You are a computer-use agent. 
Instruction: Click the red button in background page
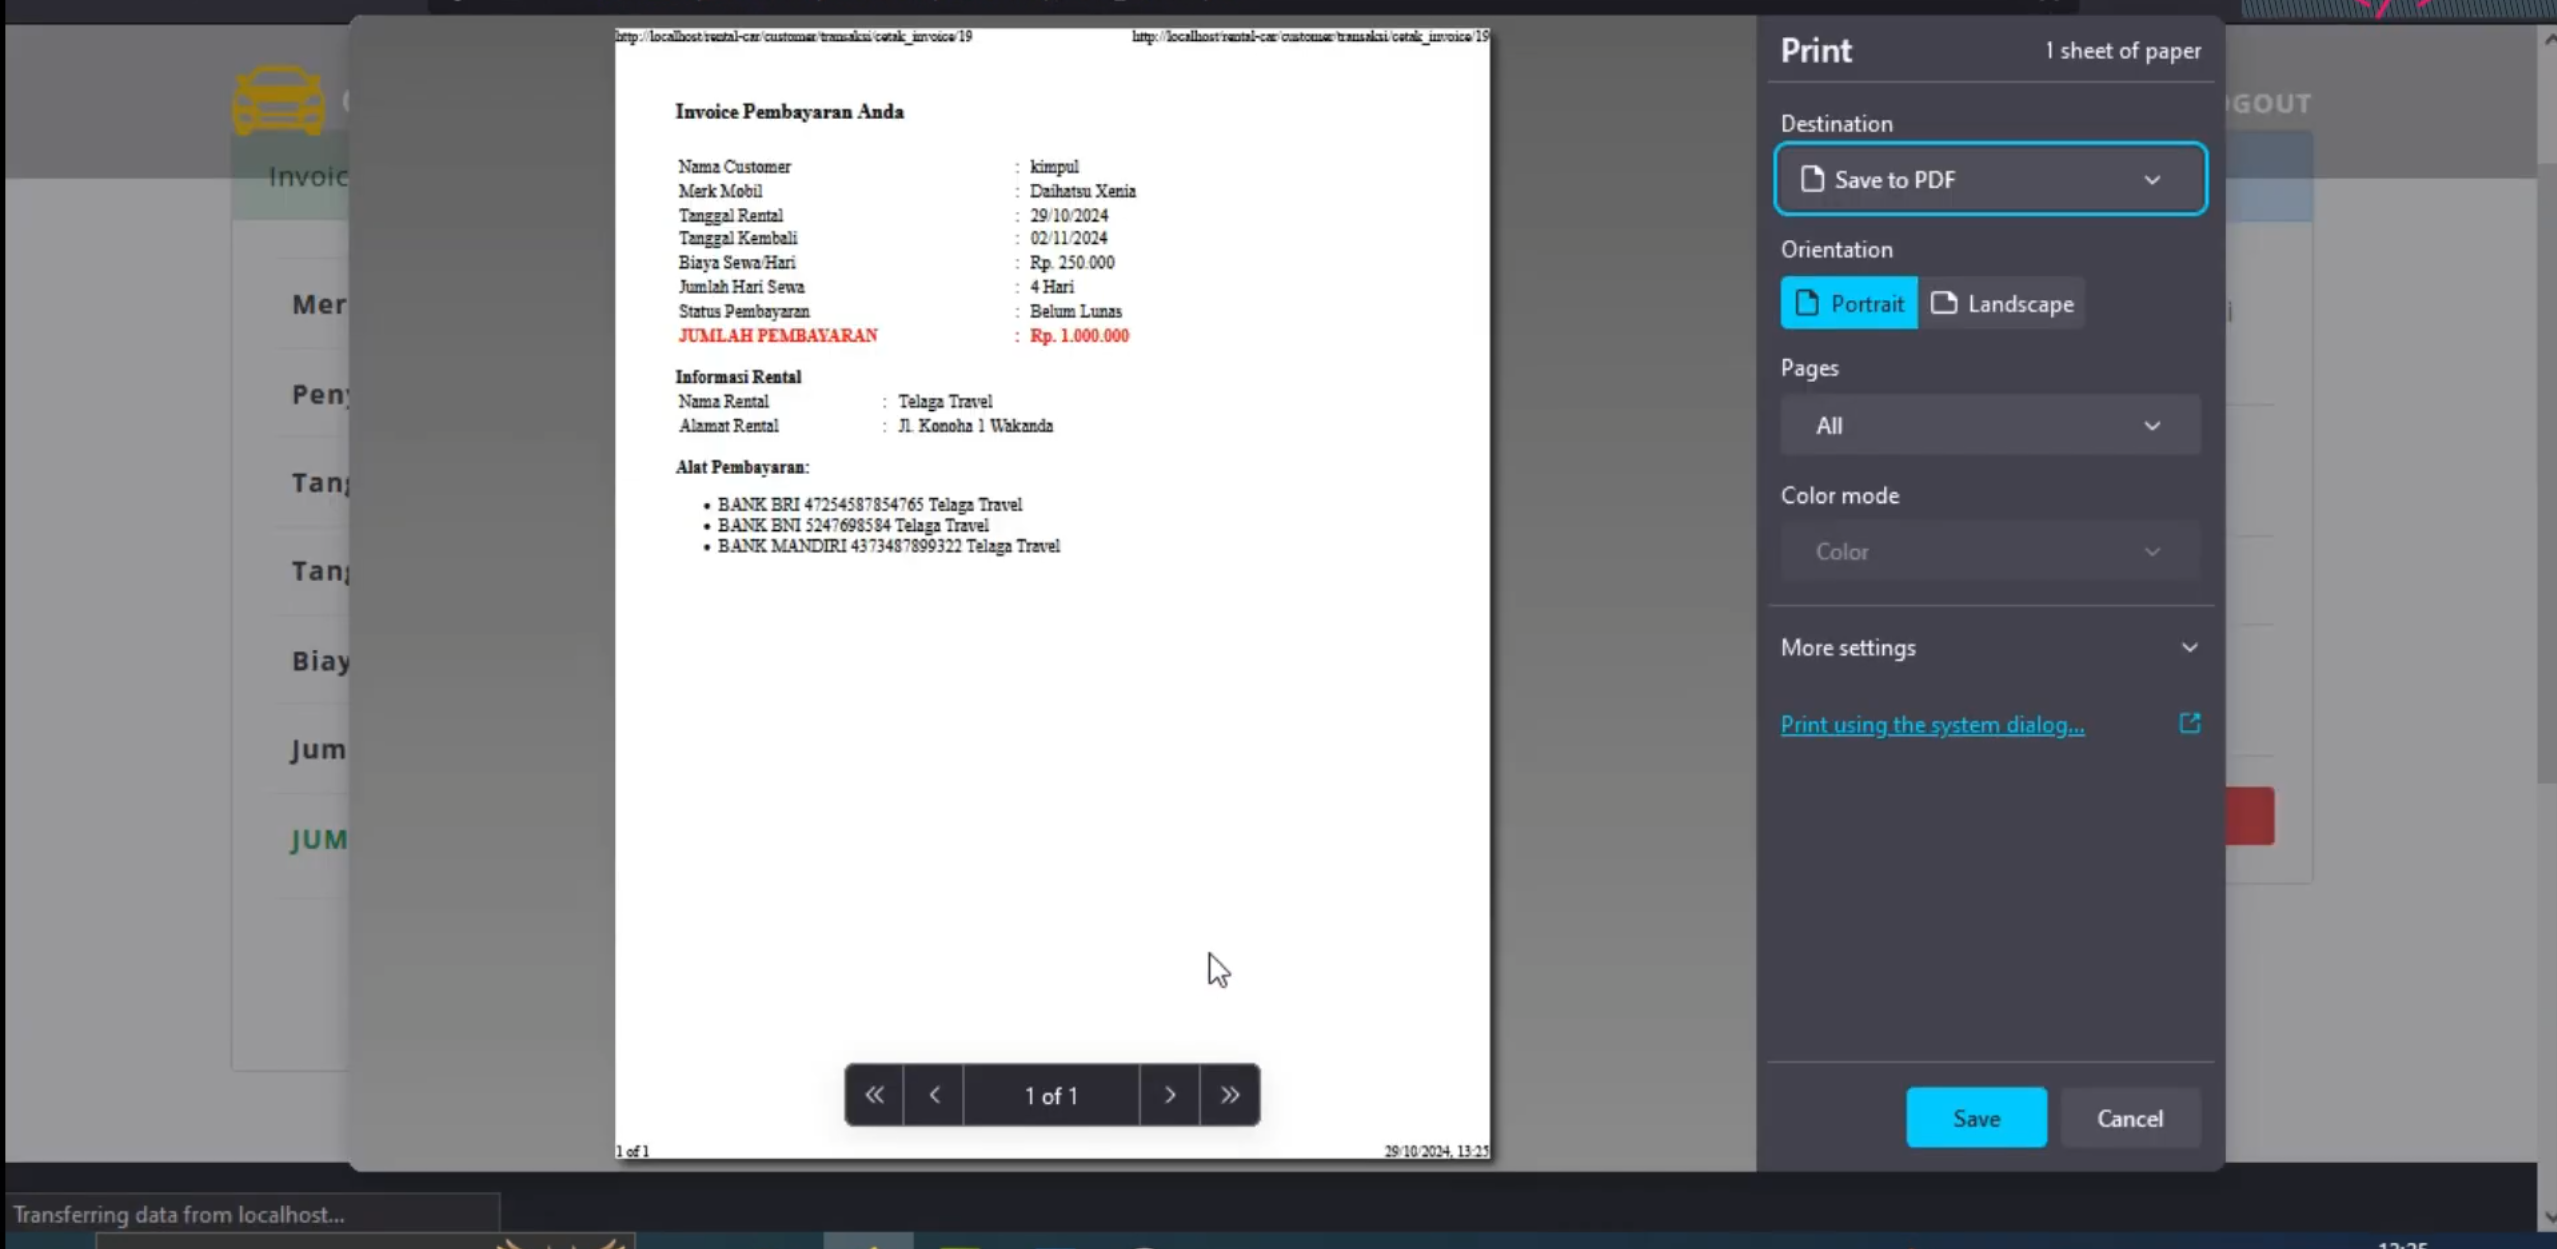point(2250,816)
